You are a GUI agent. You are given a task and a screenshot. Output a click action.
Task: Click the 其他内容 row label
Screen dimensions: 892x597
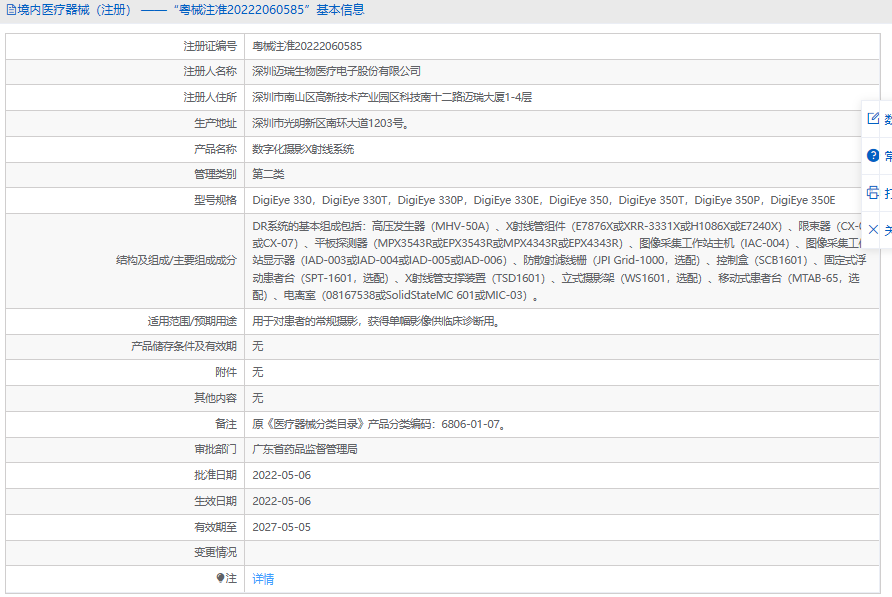click(215, 398)
